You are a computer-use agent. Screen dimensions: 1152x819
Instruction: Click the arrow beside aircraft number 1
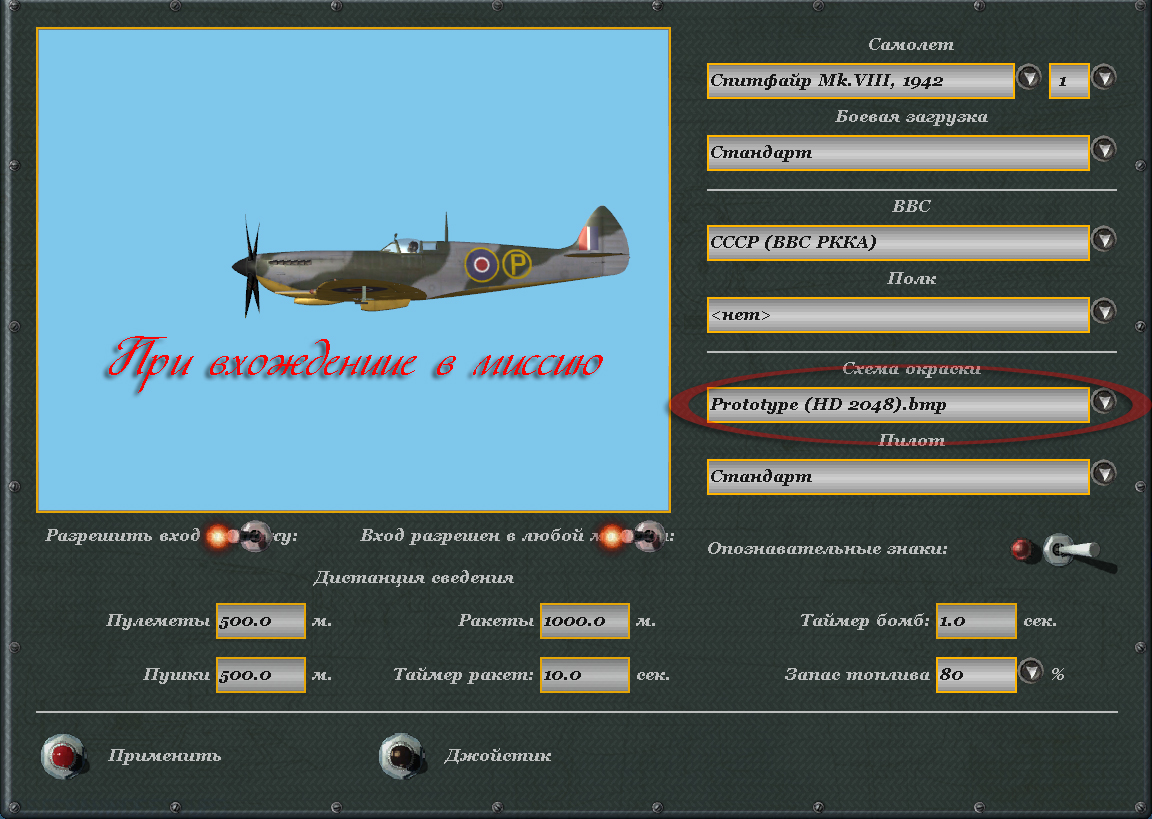(x=1104, y=77)
